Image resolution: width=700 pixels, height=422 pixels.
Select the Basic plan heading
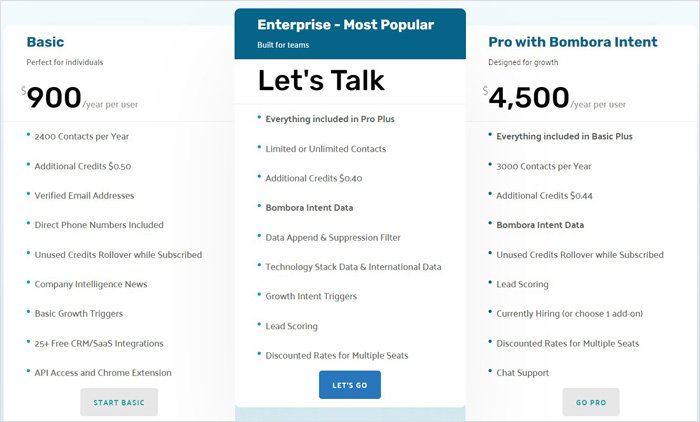point(45,42)
